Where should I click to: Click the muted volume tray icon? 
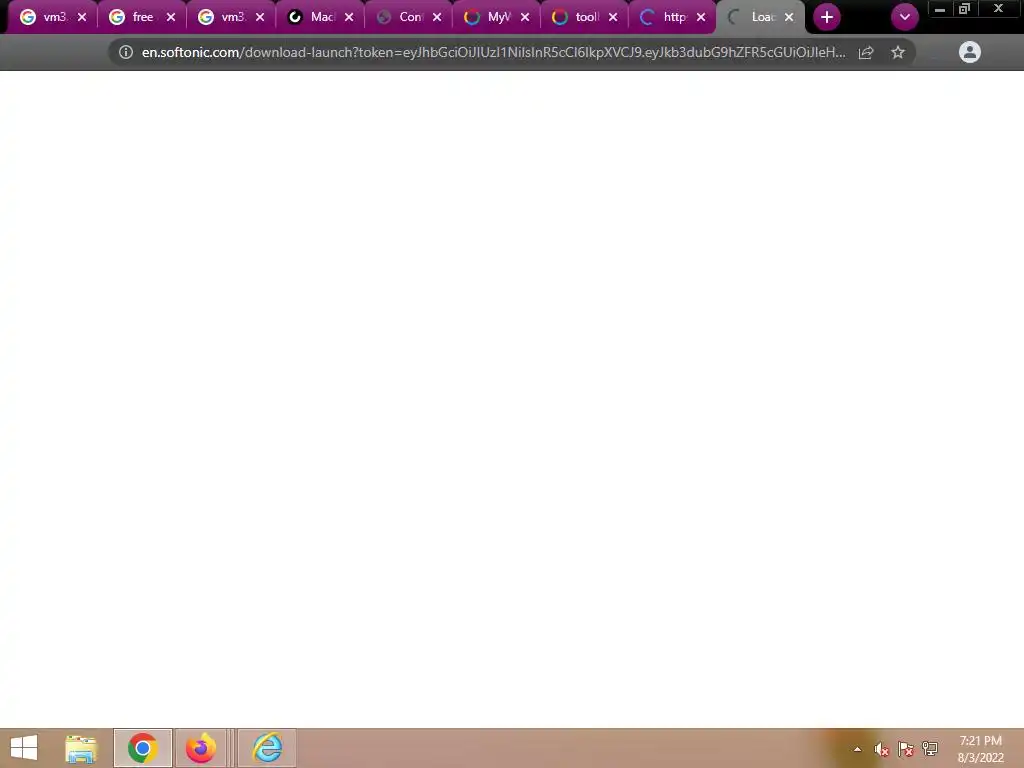click(882, 749)
